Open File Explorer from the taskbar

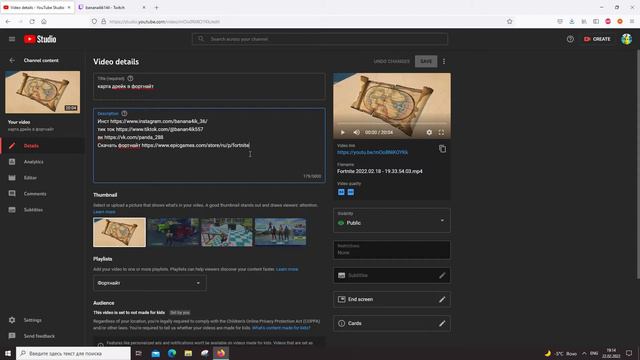[x=188, y=353]
